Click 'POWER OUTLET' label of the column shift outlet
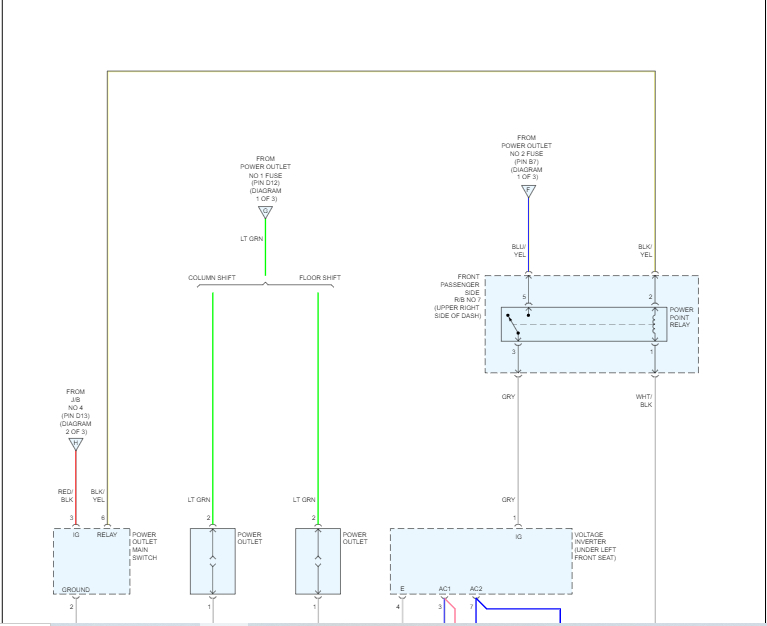 click(249, 538)
